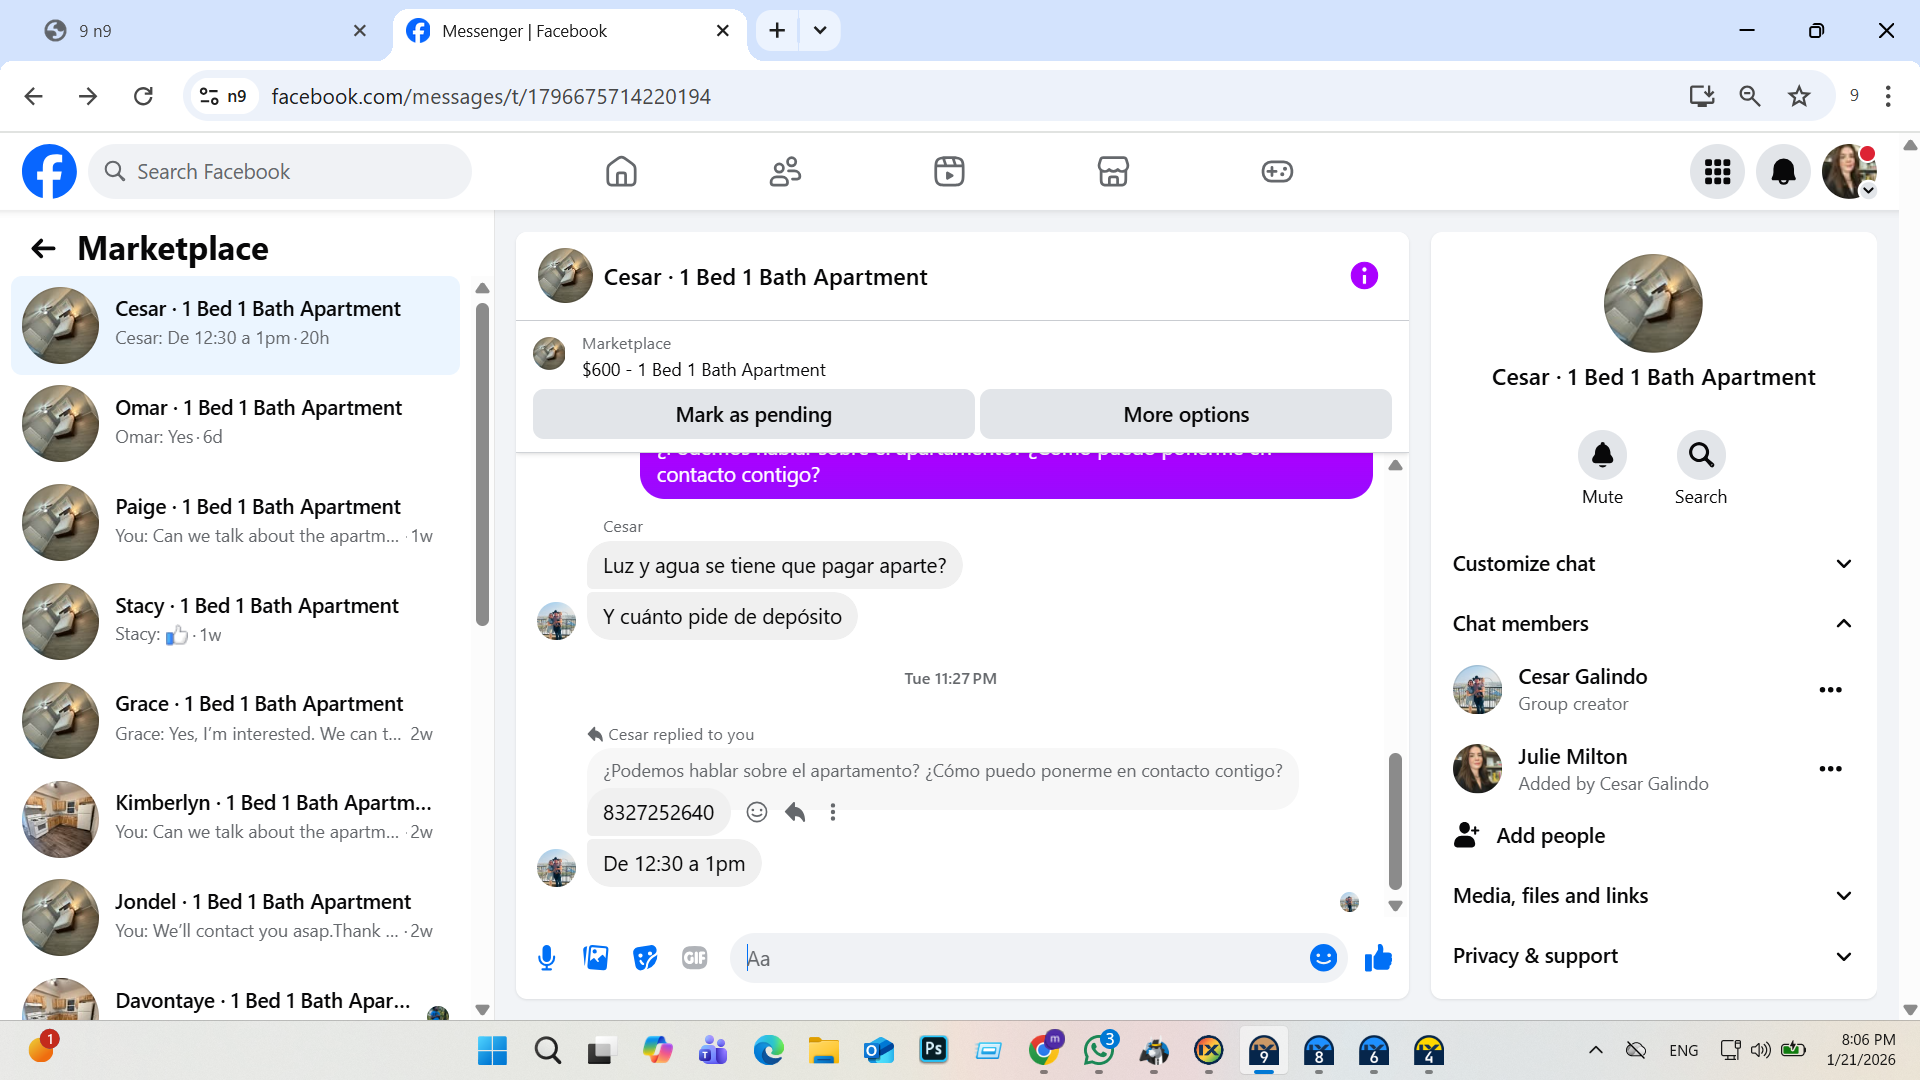
Task: Open the Marketplace tab in top navigation
Action: pyautogui.click(x=1113, y=171)
